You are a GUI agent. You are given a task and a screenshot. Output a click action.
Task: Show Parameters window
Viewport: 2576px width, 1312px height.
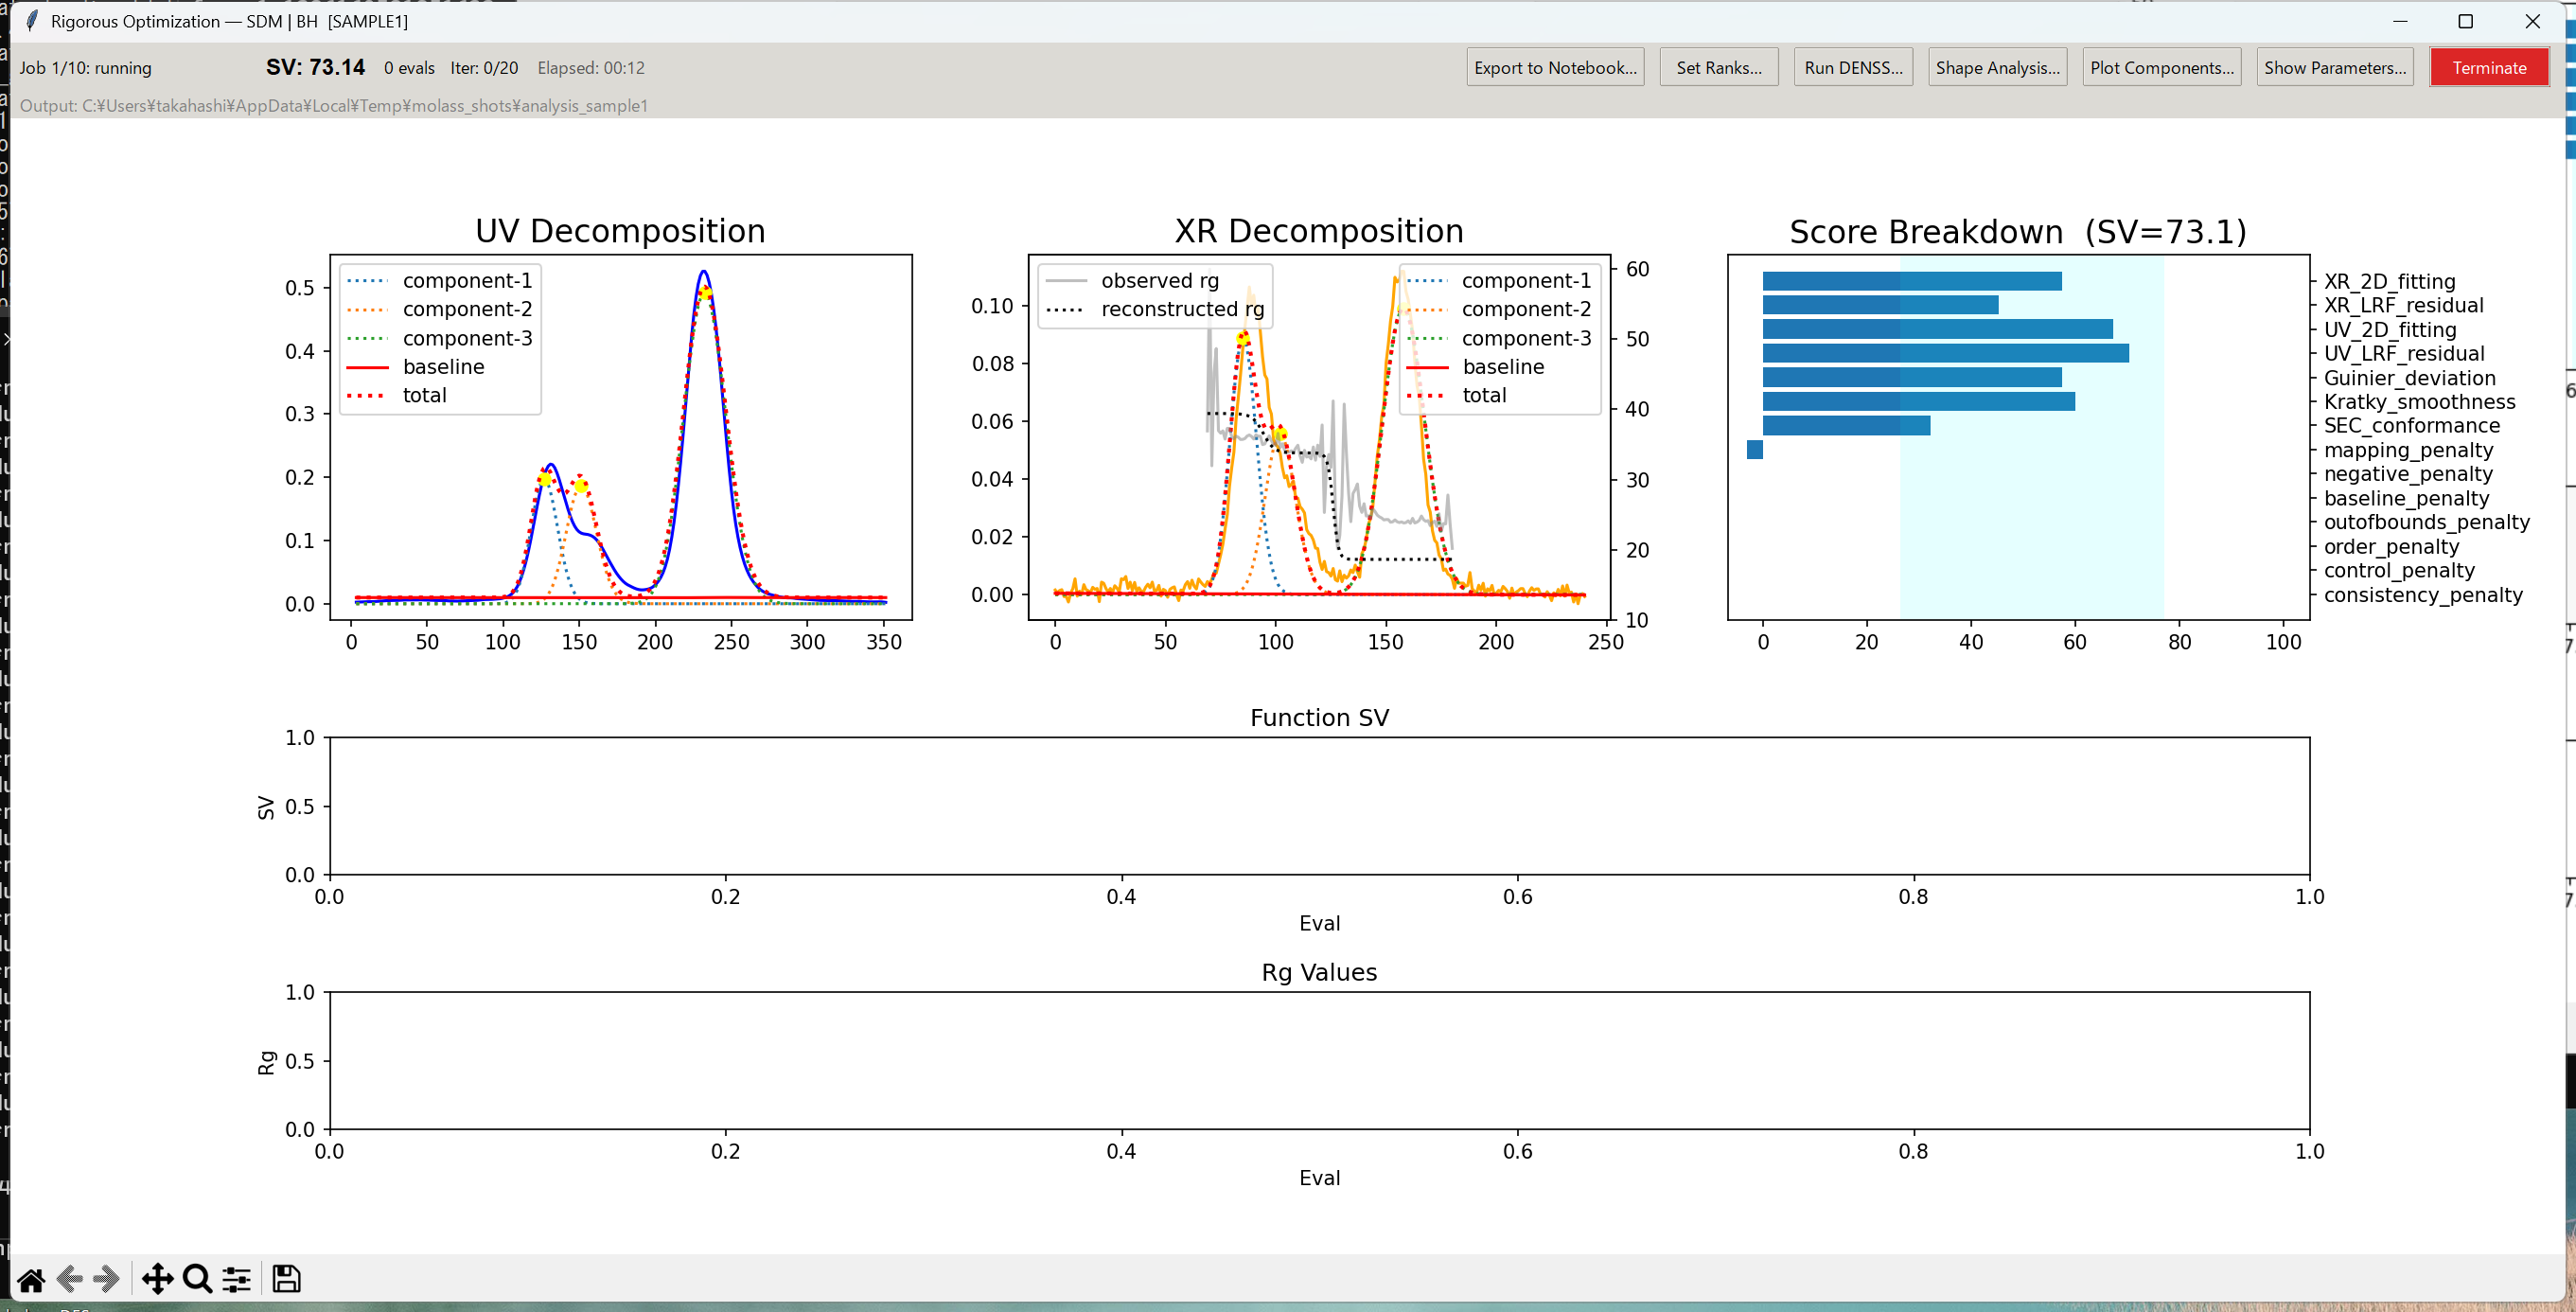pyautogui.click(x=2335, y=67)
